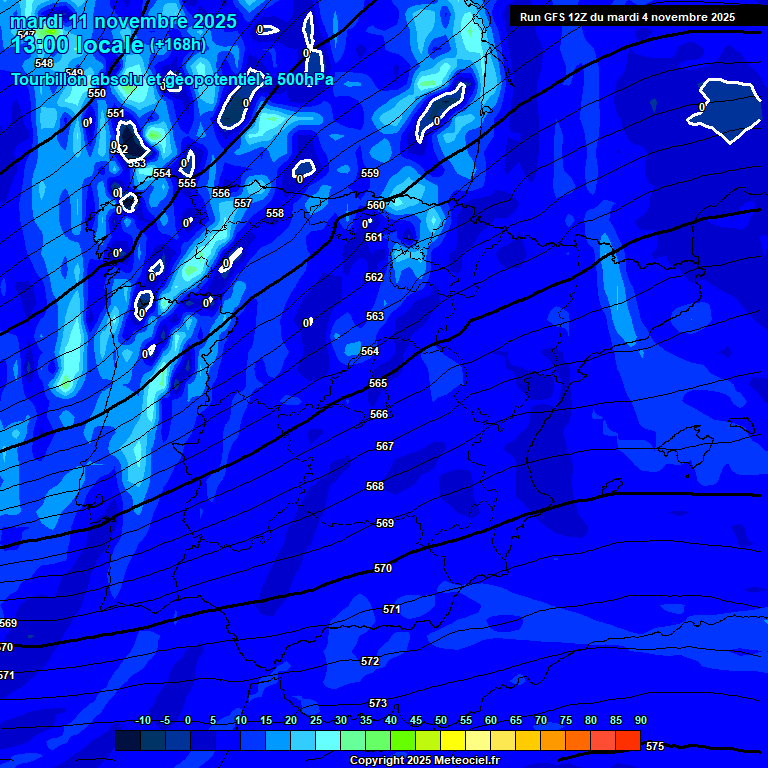Click the (+168h) forecast offset label

(x=178, y=45)
